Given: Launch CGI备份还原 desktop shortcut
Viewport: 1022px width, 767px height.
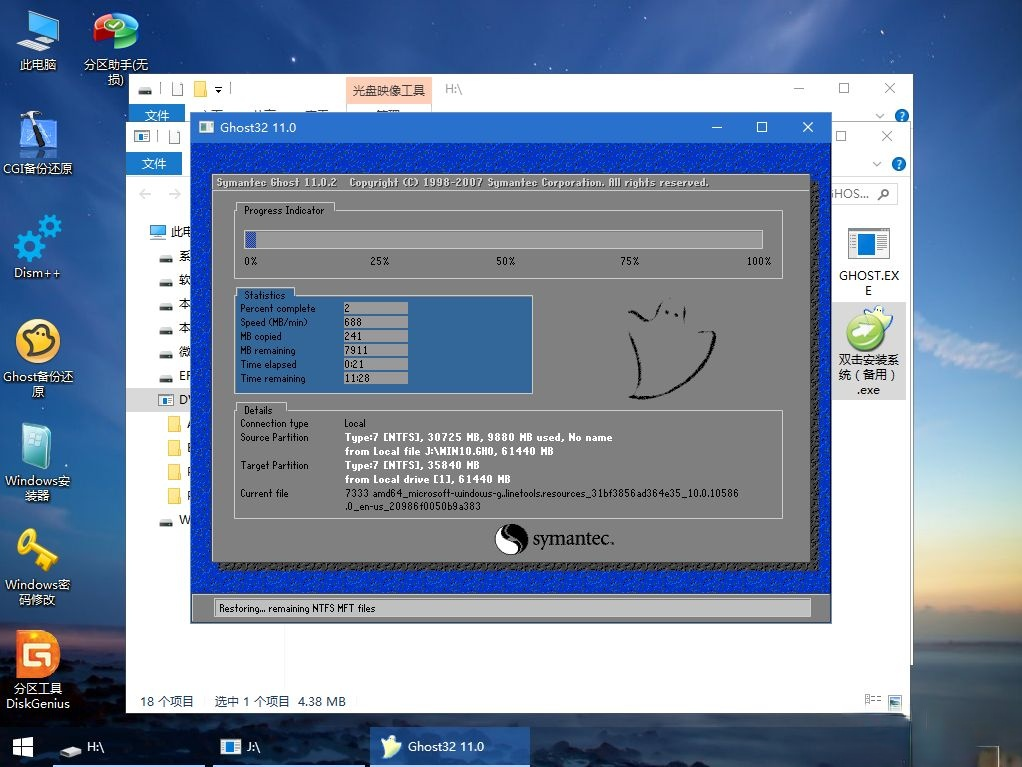Looking at the screenshot, I should 38,143.
